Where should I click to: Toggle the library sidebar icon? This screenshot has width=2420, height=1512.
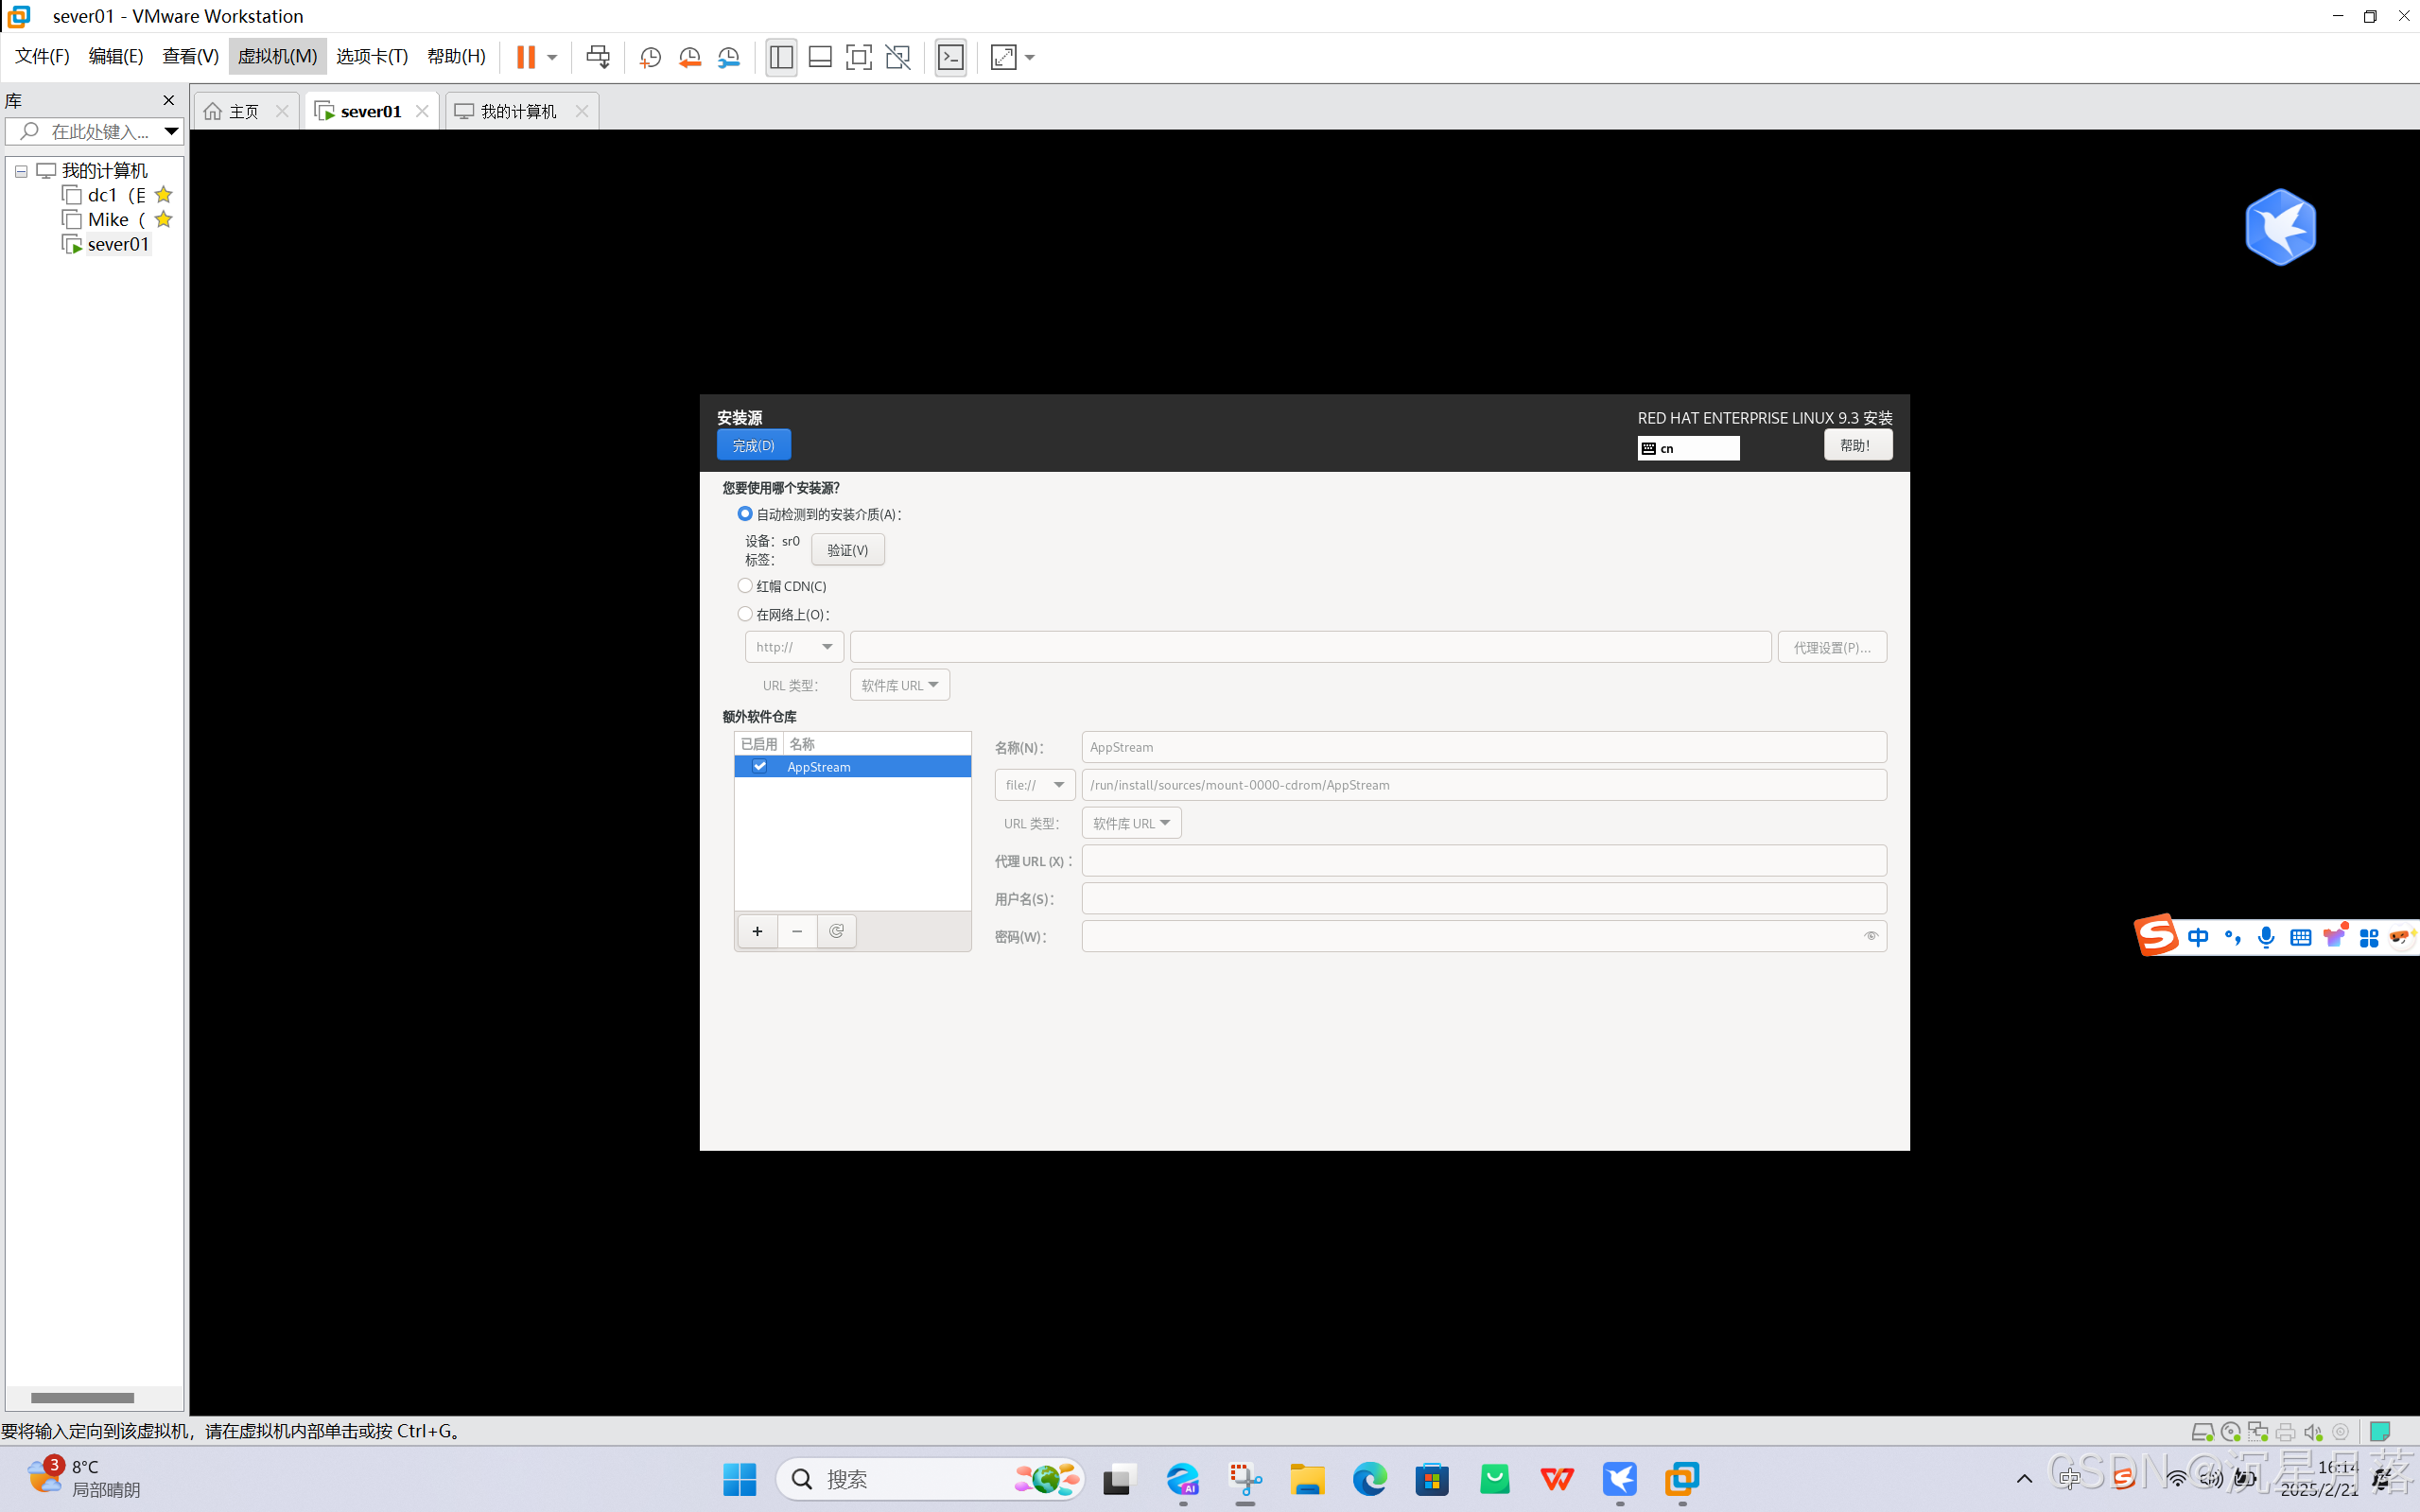781,57
